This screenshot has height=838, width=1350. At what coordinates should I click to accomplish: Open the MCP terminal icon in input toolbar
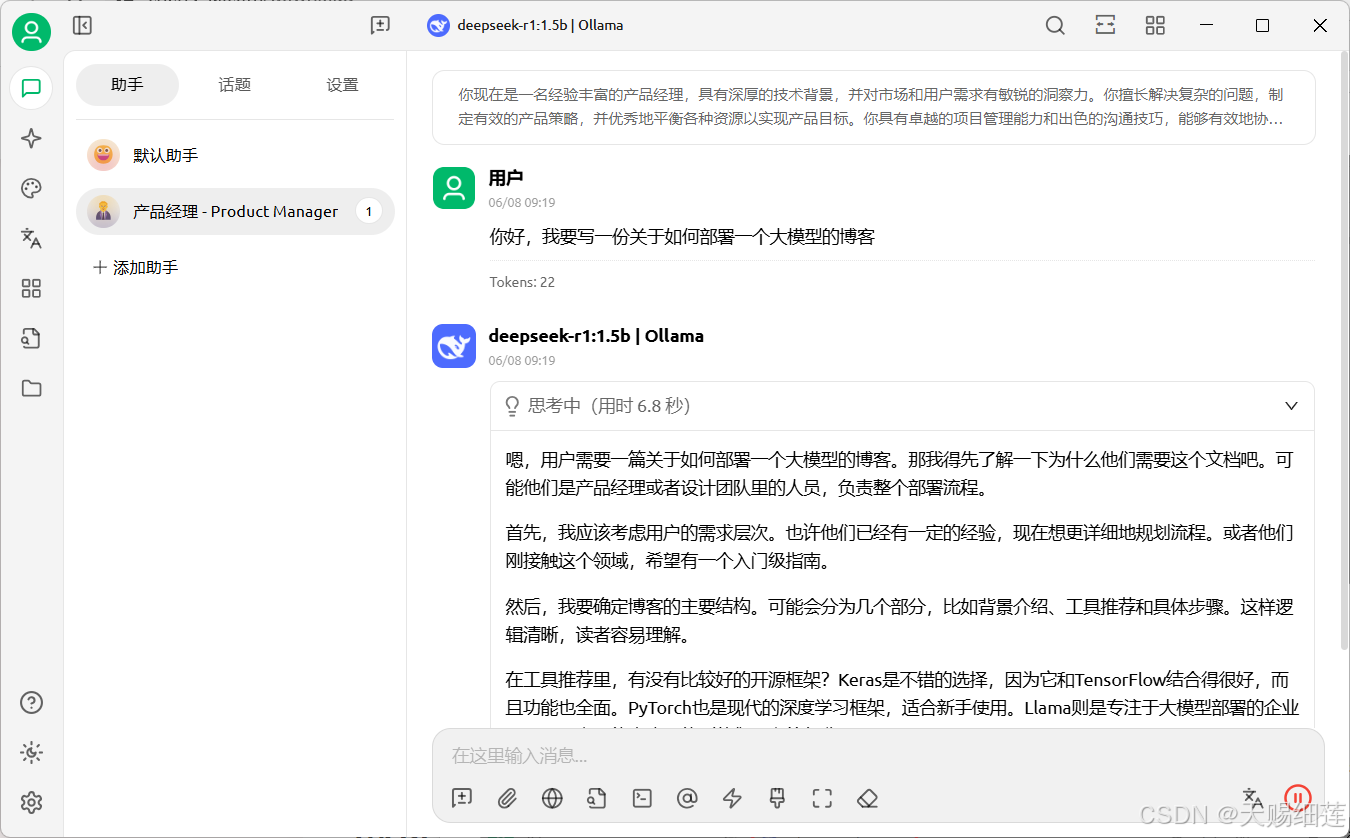[642, 798]
